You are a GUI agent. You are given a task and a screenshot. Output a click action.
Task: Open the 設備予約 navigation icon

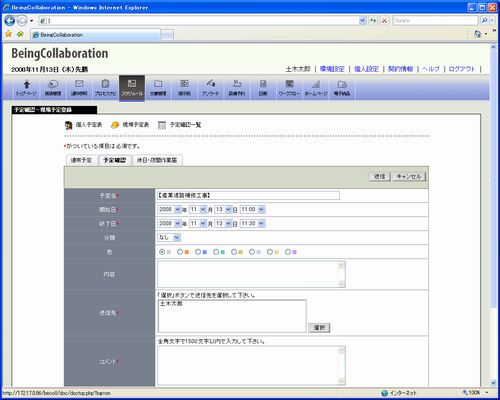237,88
